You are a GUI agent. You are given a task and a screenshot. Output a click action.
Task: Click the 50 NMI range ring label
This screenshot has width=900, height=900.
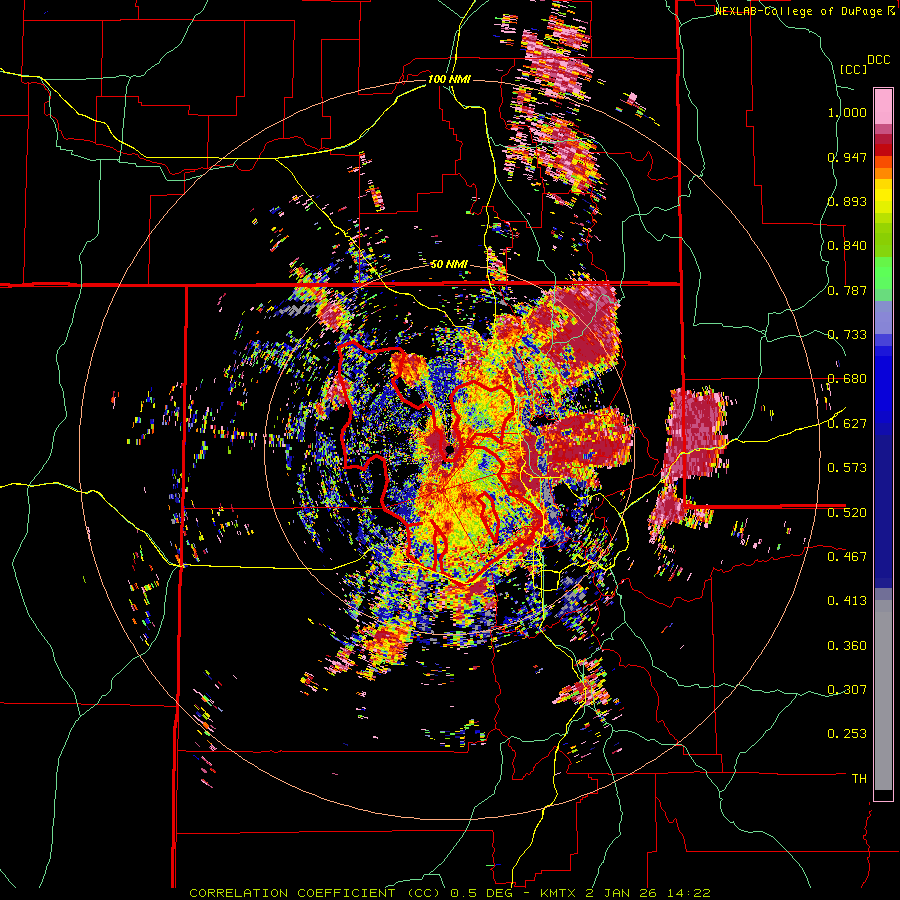(x=449, y=265)
